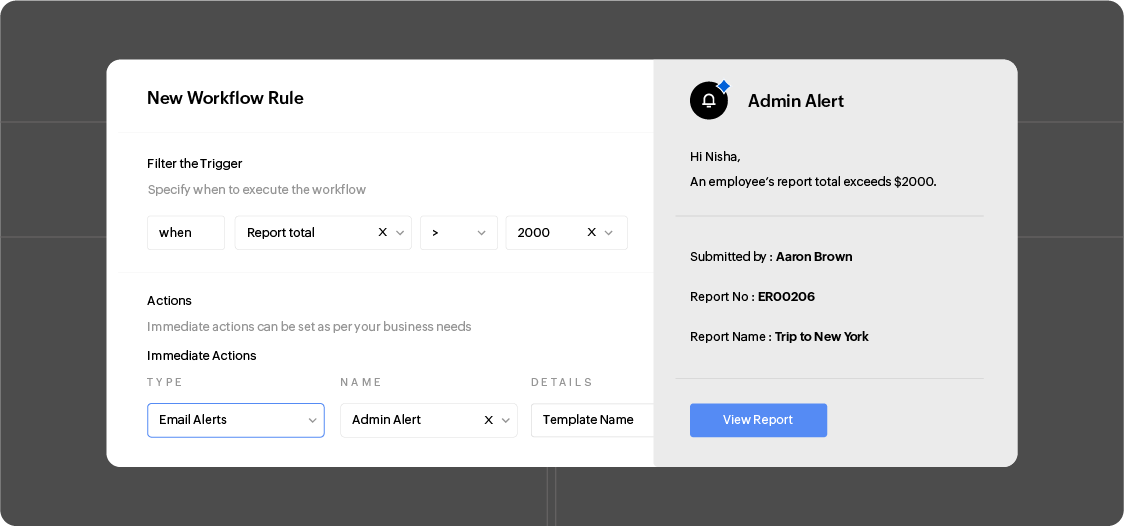Expand the Report total dropdown arrow

pos(400,233)
